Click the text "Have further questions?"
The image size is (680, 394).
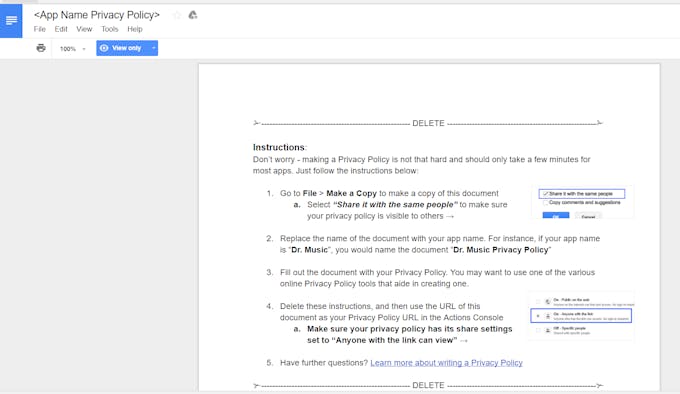click(x=324, y=363)
